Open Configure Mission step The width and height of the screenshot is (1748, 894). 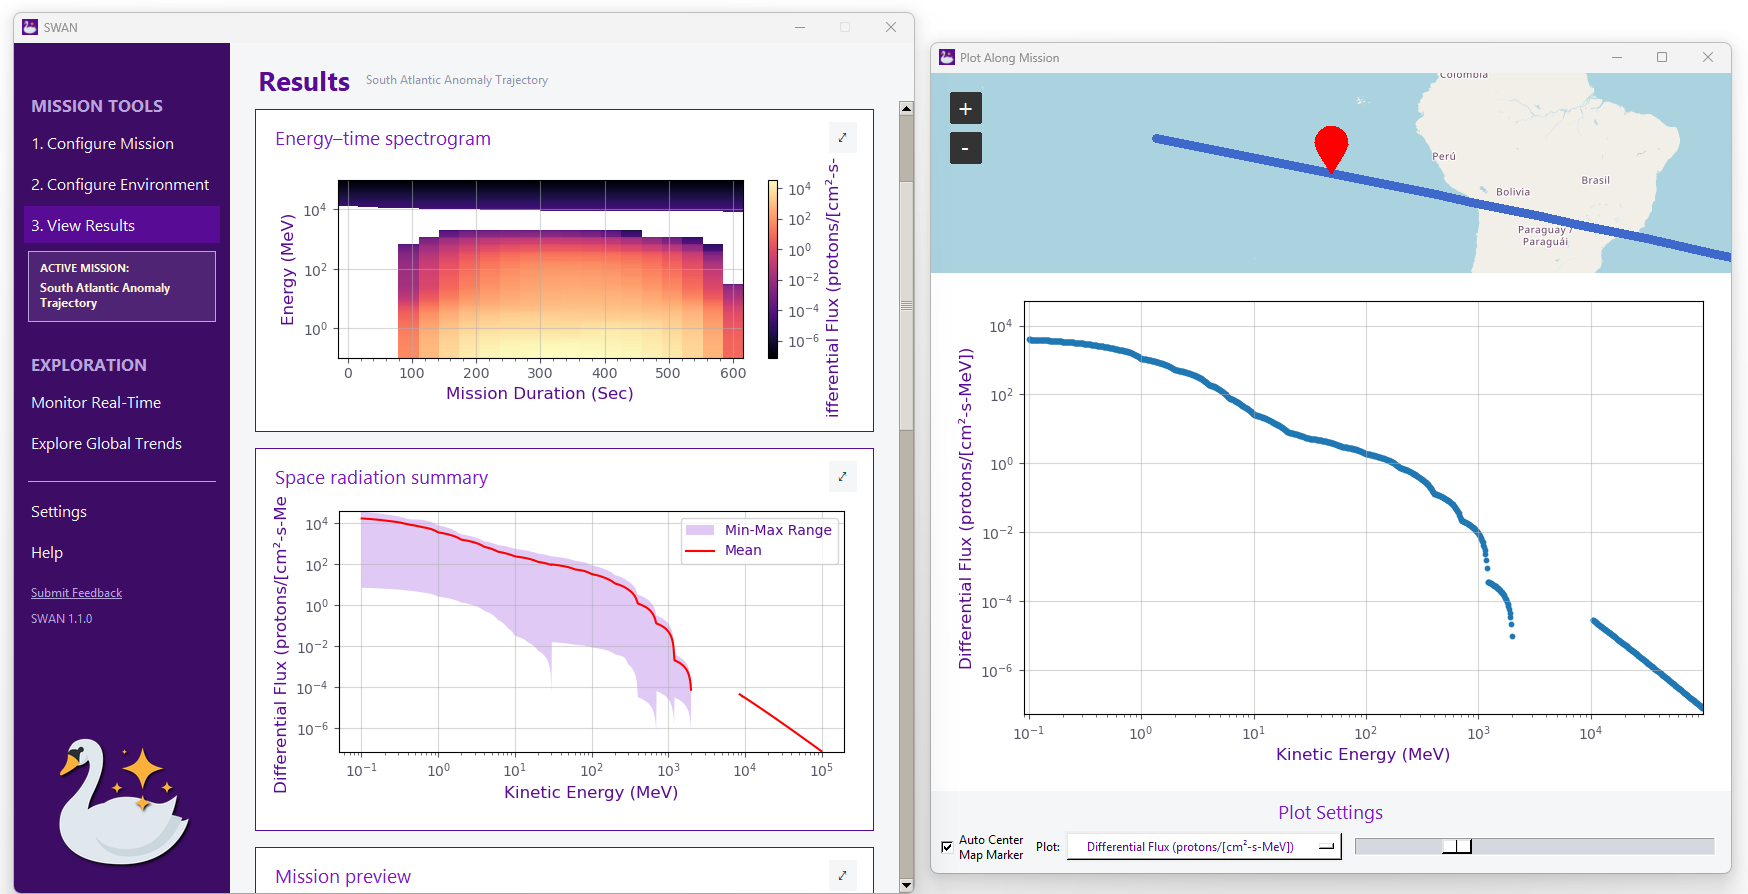tap(102, 144)
